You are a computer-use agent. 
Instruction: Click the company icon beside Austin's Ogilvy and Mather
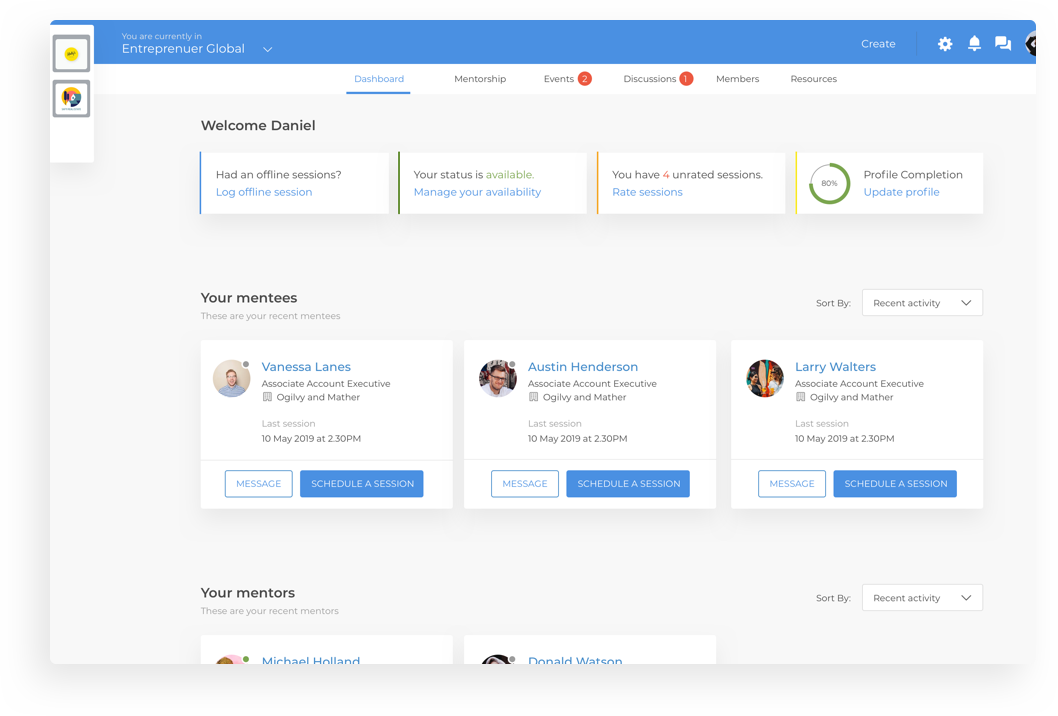[x=534, y=397]
